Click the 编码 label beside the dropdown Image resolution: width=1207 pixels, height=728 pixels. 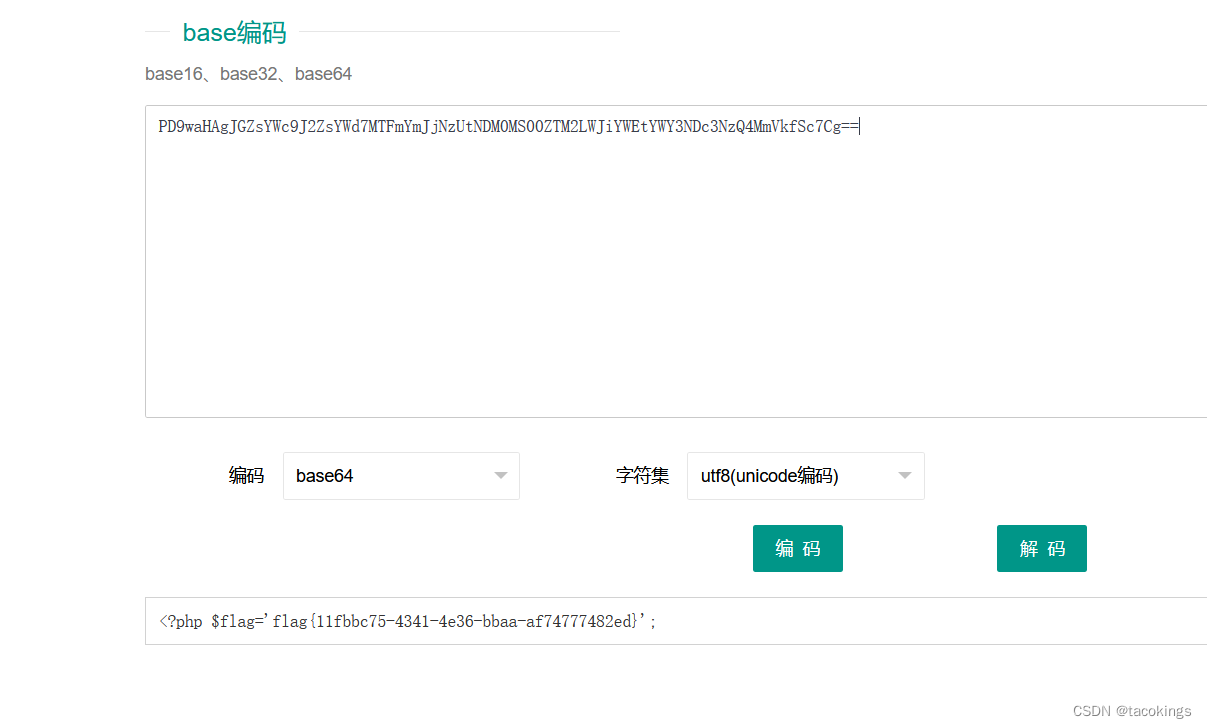click(246, 476)
